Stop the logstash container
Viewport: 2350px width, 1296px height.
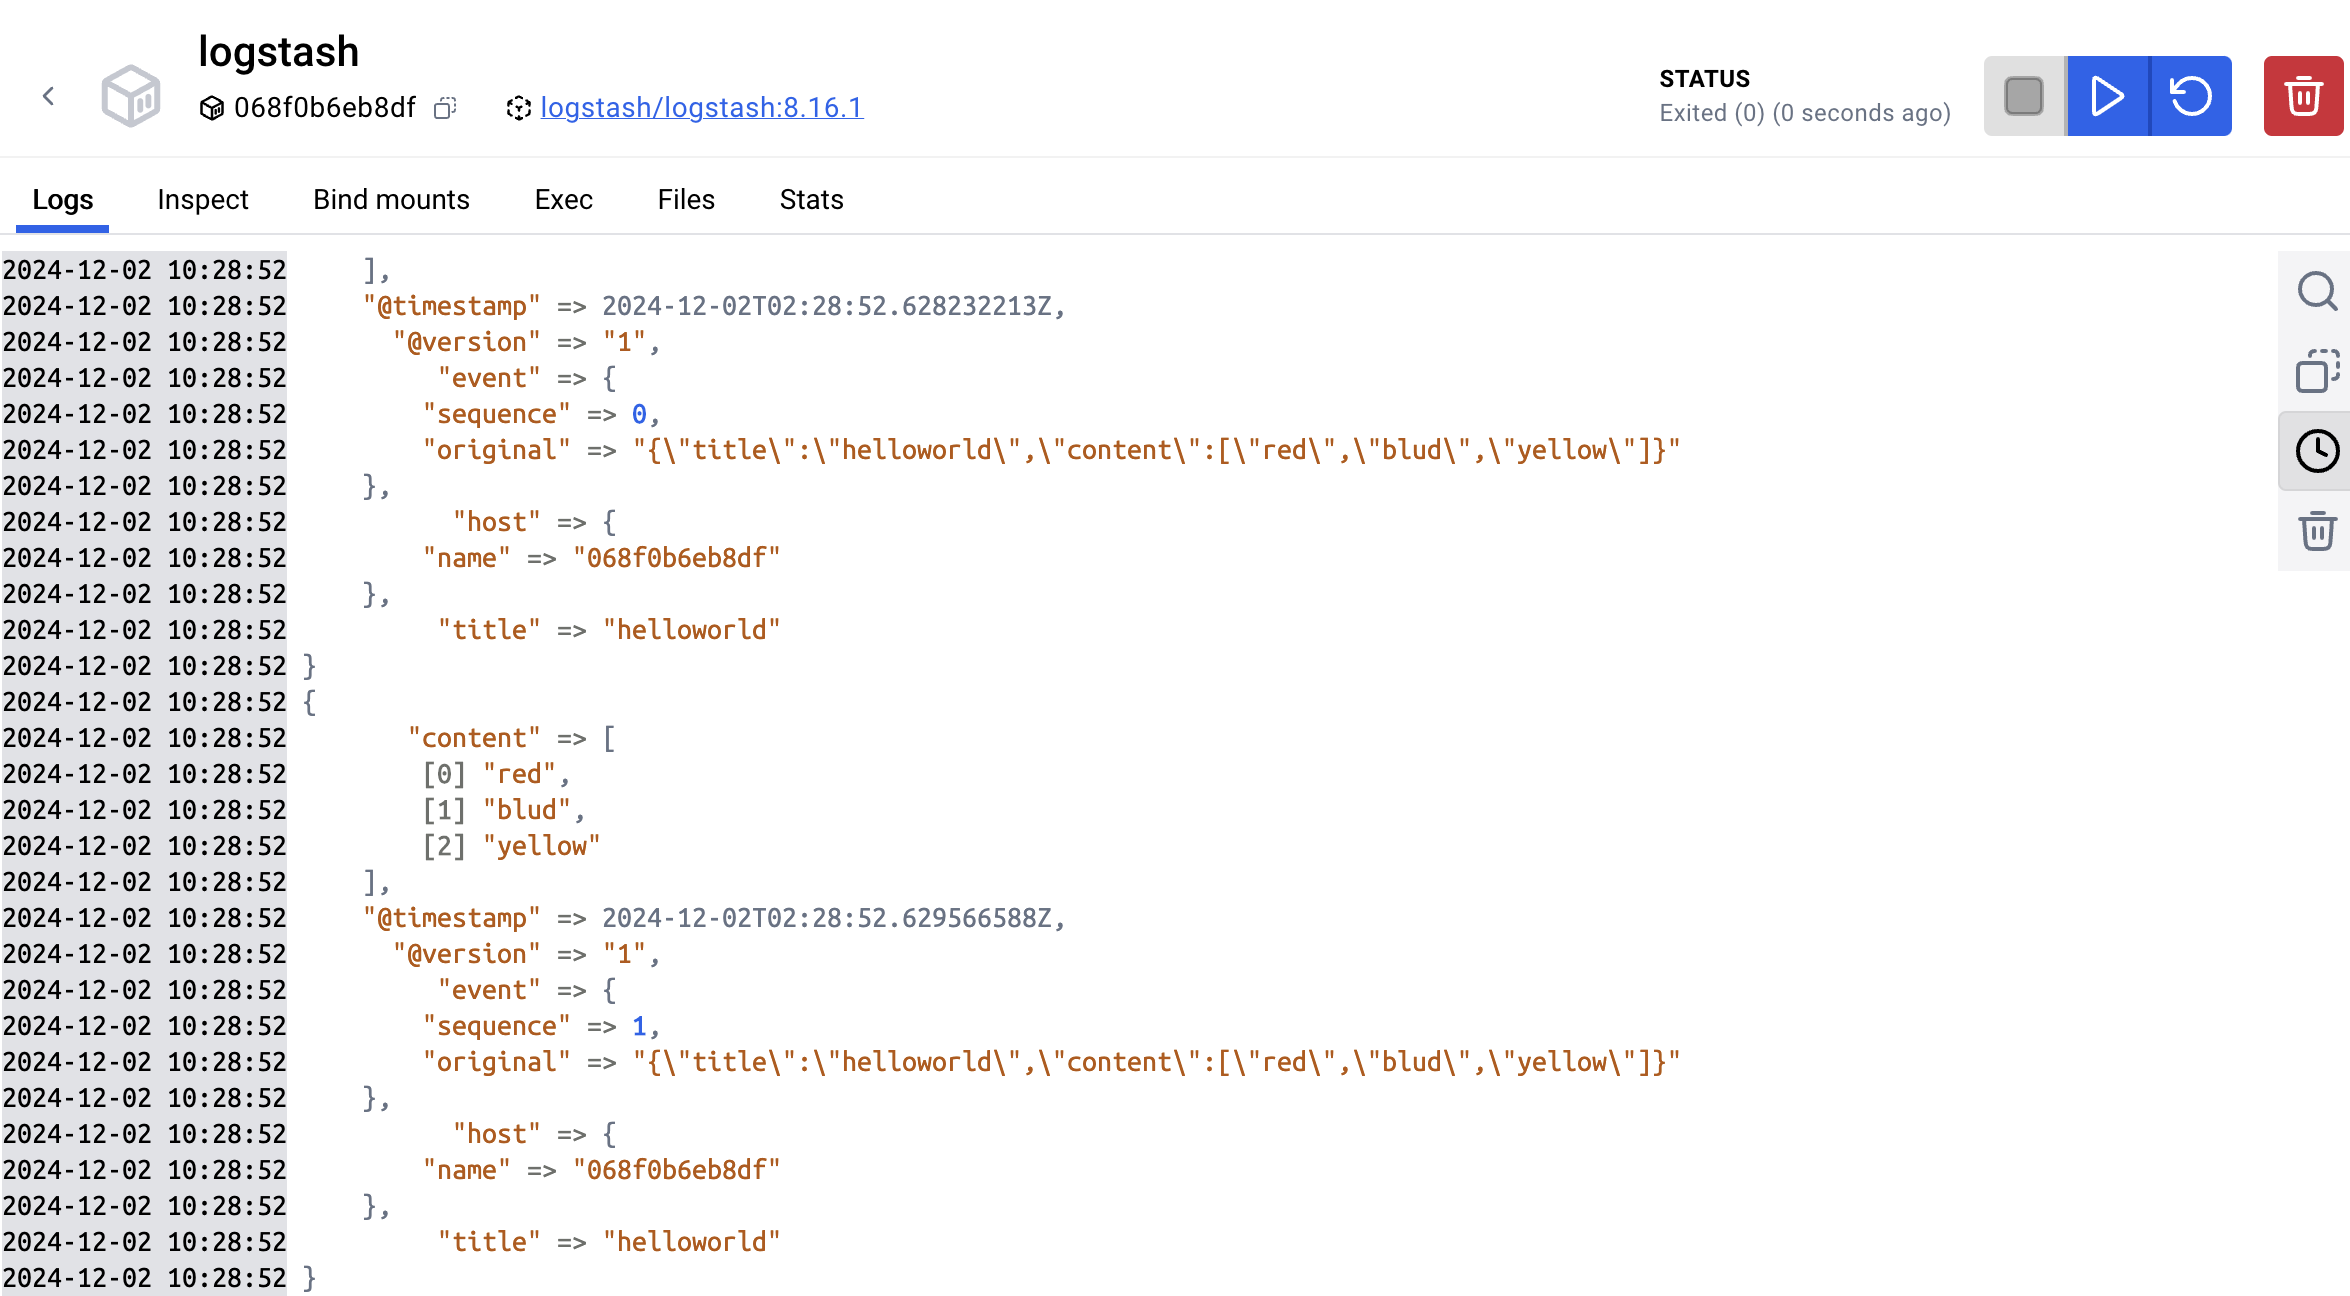tap(2024, 96)
